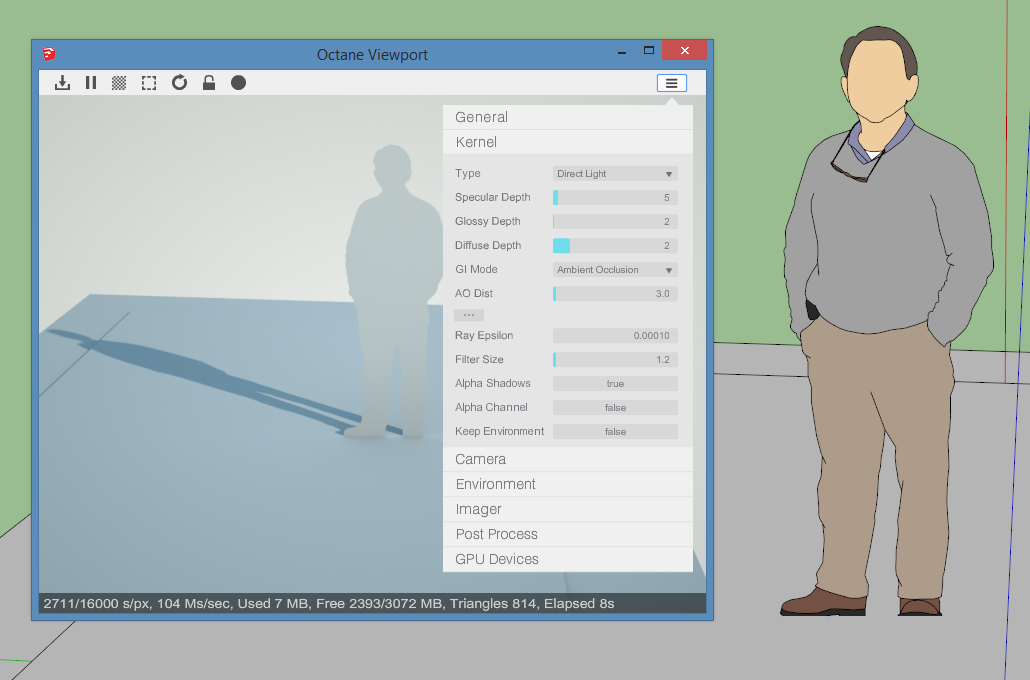The image size is (1030, 680).
Task: Expand the General section
Action: pos(568,117)
